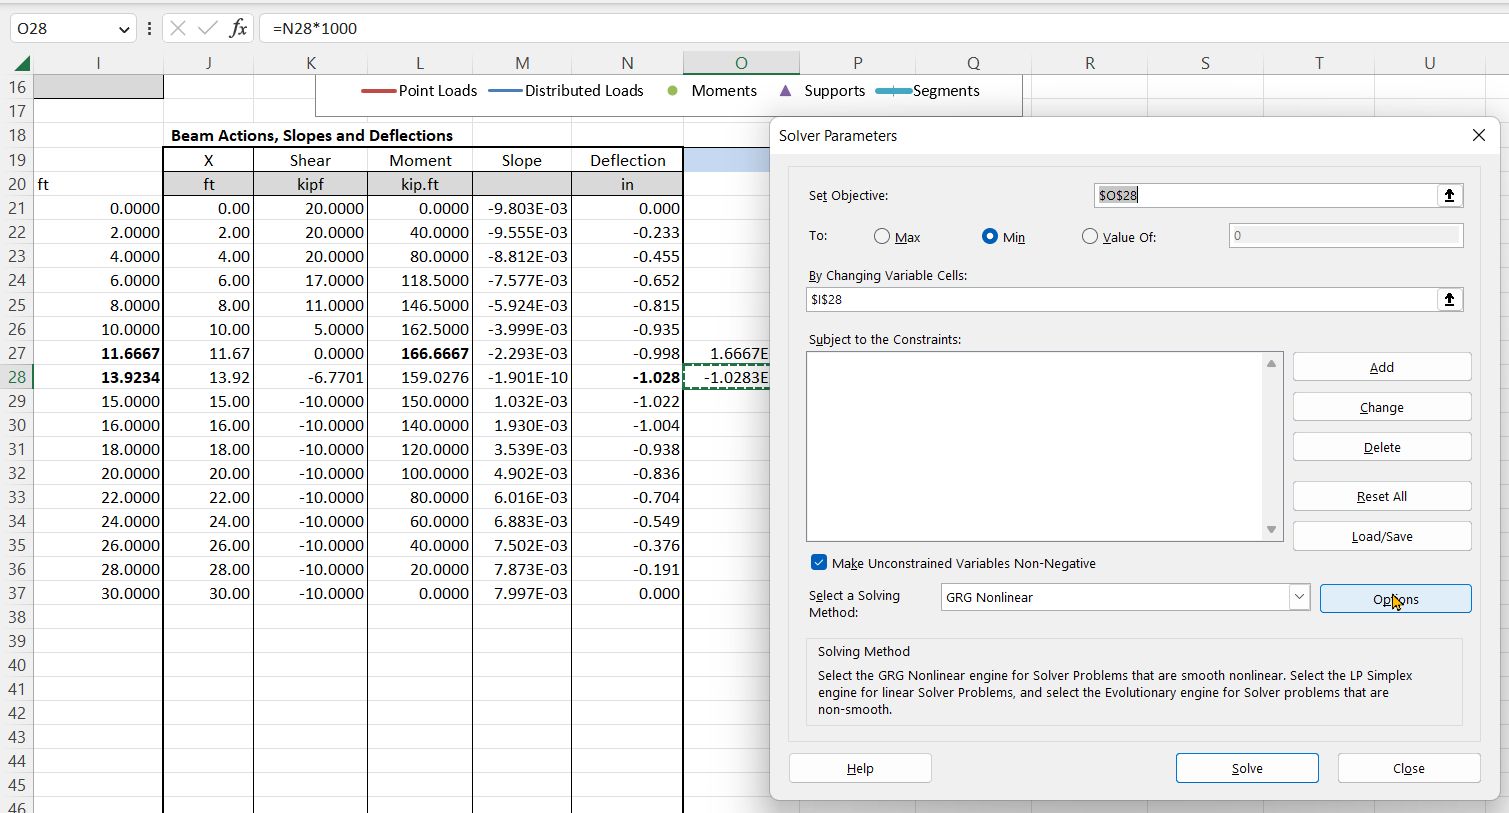Select the Max radio button
This screenshot has height=813, width=1509.
882,237
